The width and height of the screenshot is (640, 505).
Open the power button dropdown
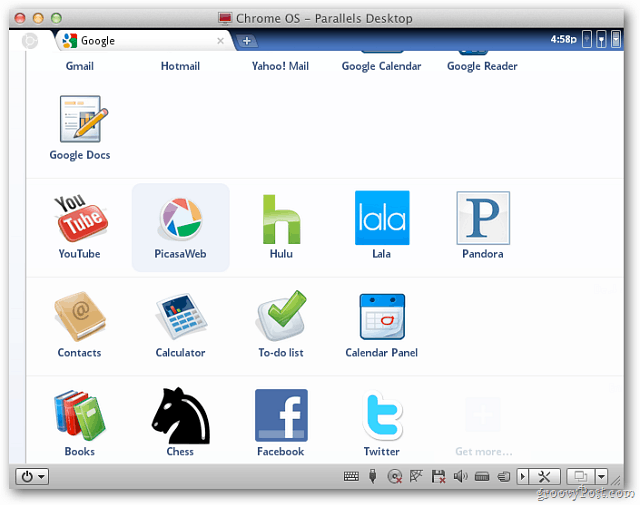click(32, 476)
